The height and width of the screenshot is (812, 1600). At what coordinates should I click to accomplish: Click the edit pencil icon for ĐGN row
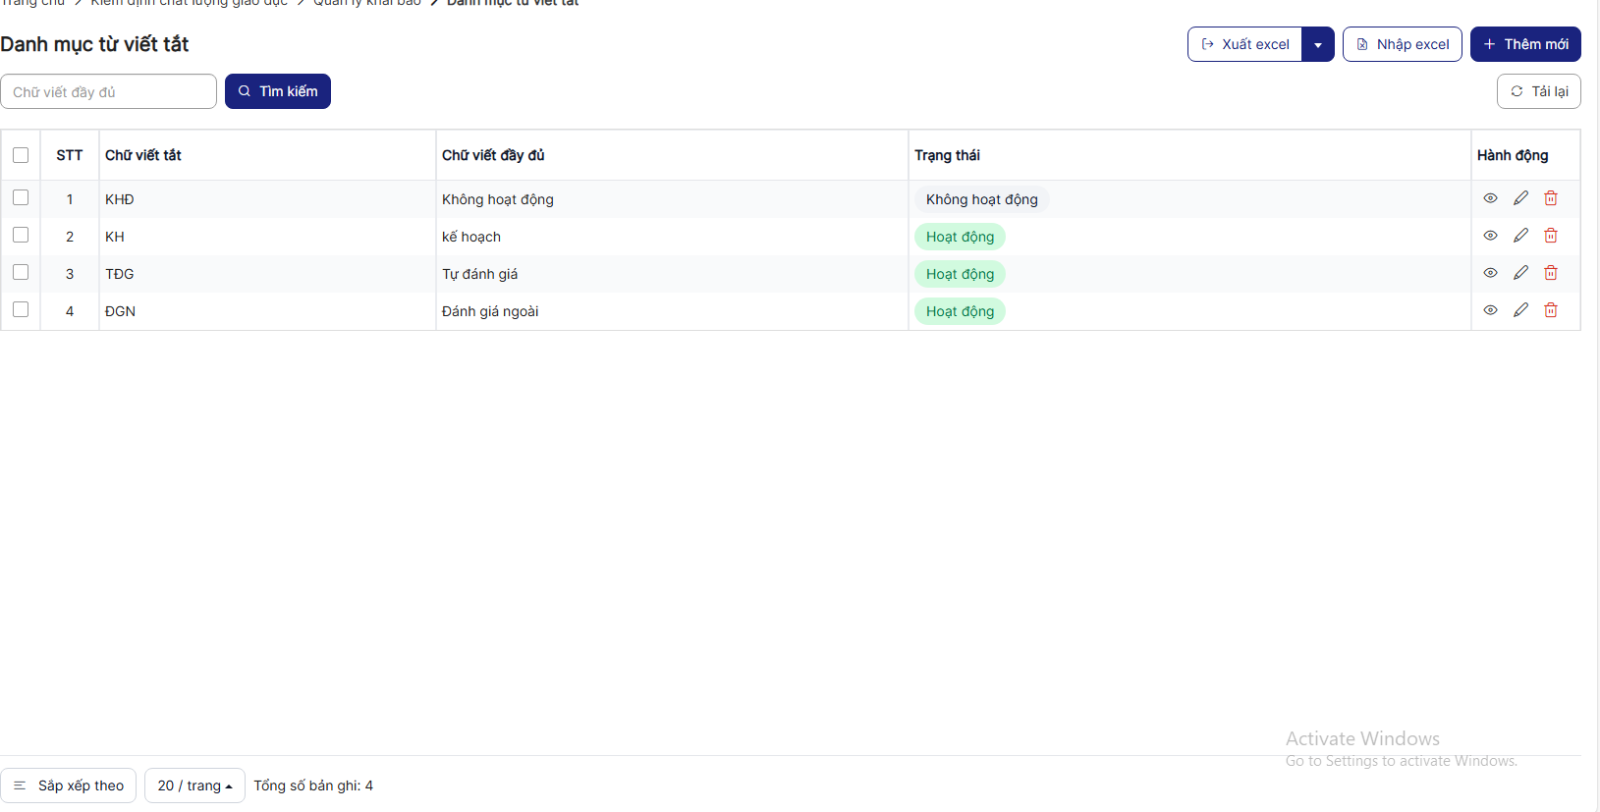click(1520, 310)
